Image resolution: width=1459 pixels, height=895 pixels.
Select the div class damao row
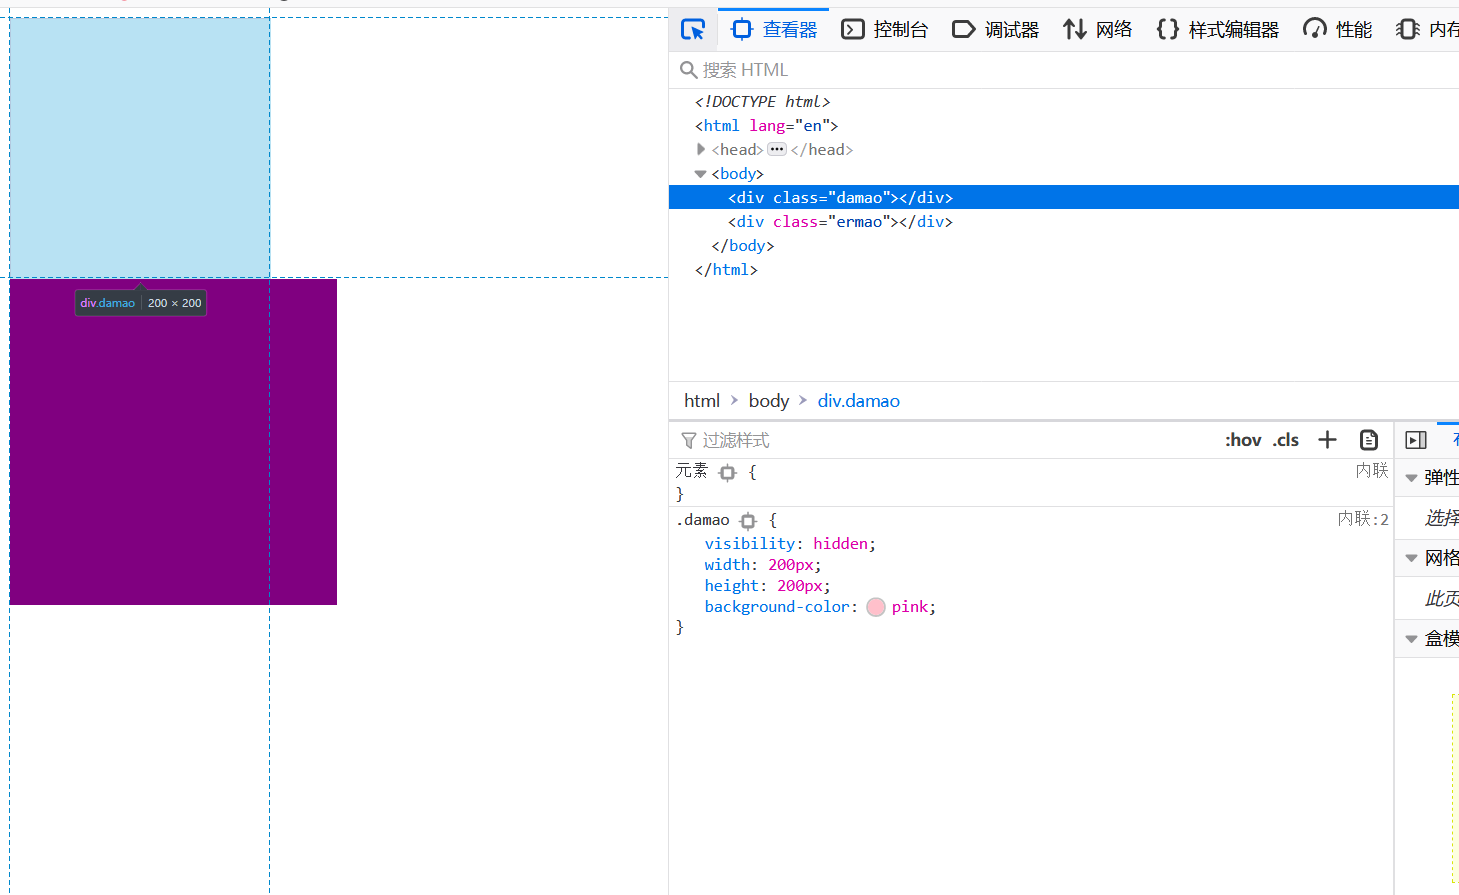[x=1064, y=197]
